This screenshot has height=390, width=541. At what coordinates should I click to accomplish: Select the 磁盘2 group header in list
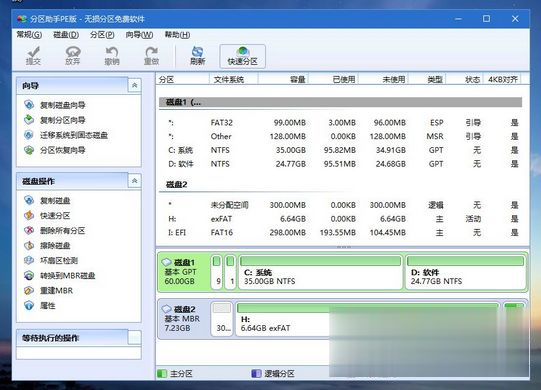[340, 185]
